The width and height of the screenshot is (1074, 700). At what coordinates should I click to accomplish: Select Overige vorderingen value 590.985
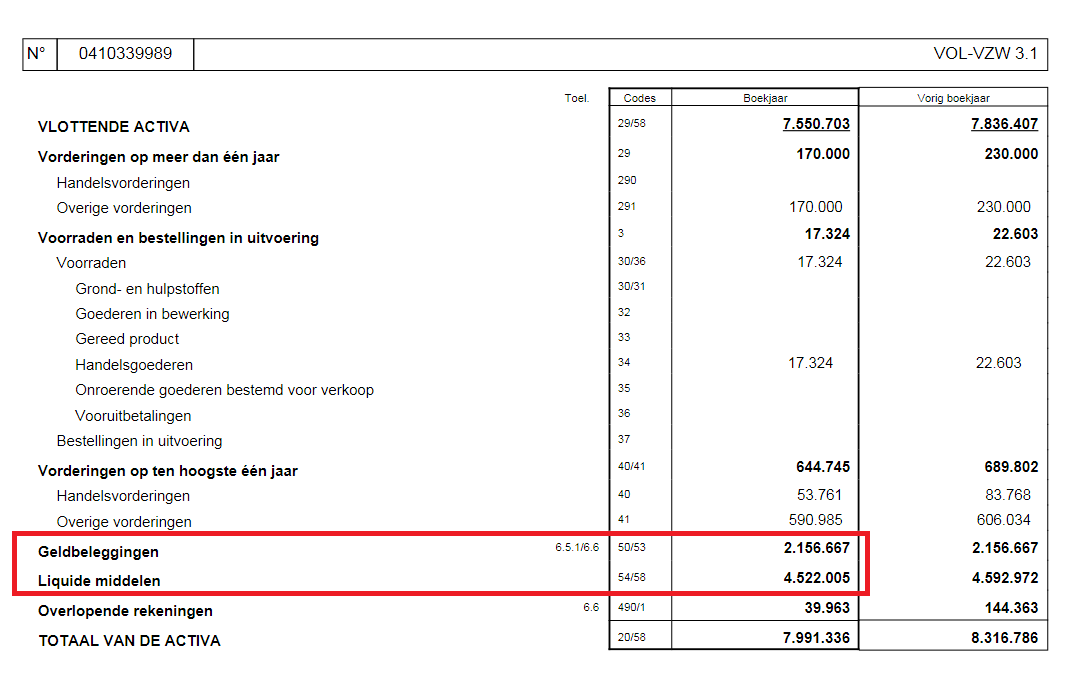(815, 520)
